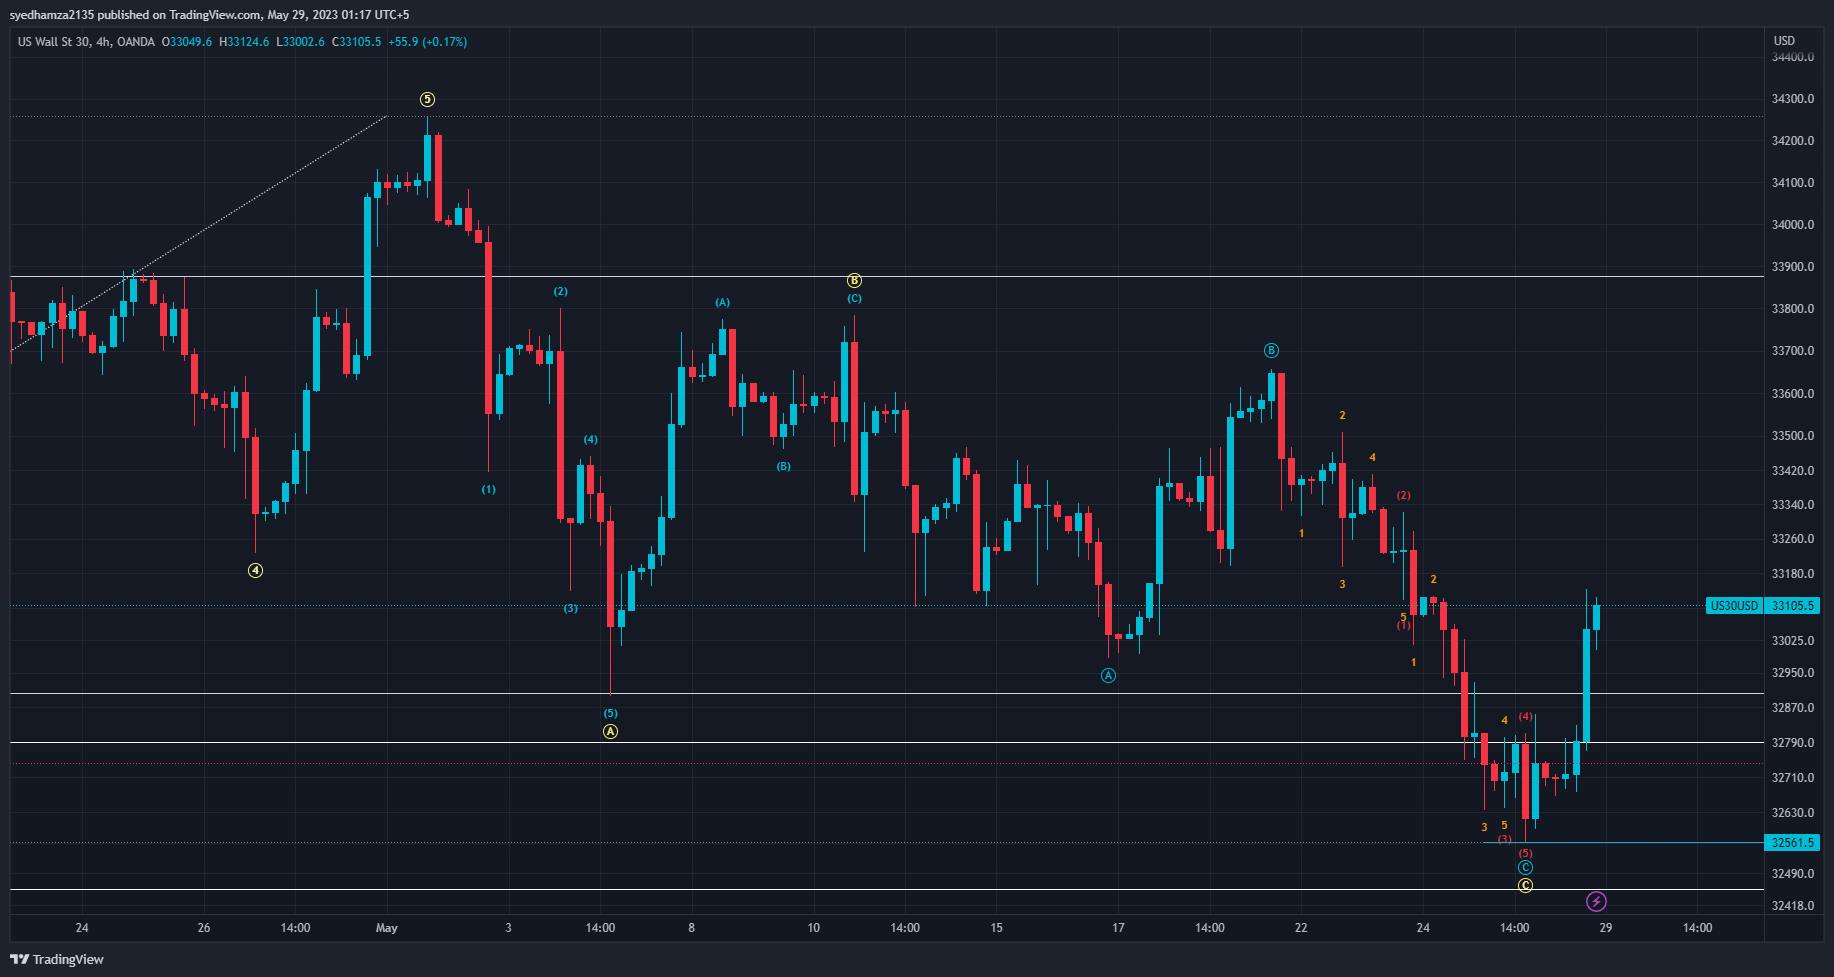This screenshot has height=977, width=1834.
Task: Click the 33420.0 price axis label
Action: (1792, 471)
